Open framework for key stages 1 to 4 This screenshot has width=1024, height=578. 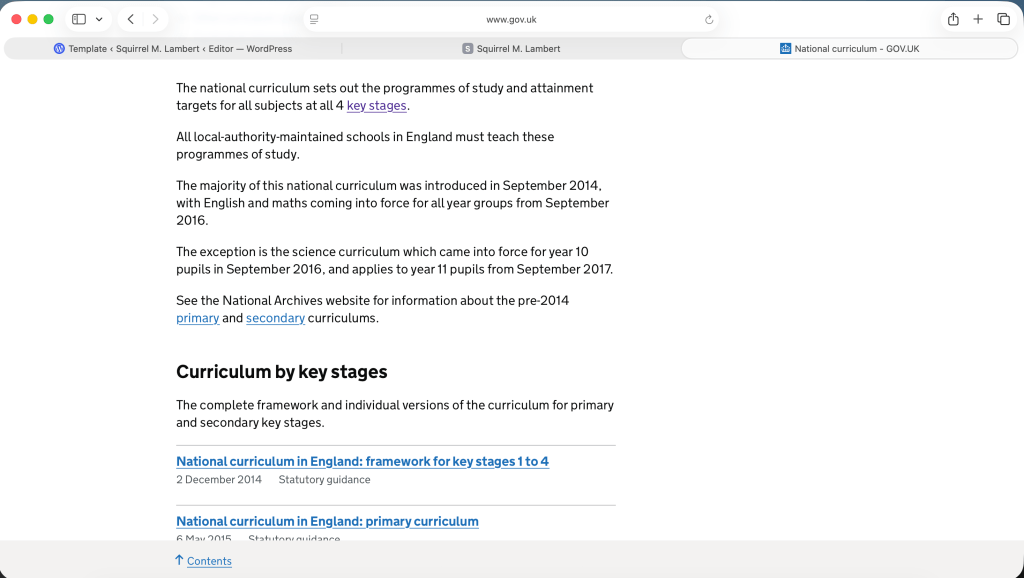(362, 461)
